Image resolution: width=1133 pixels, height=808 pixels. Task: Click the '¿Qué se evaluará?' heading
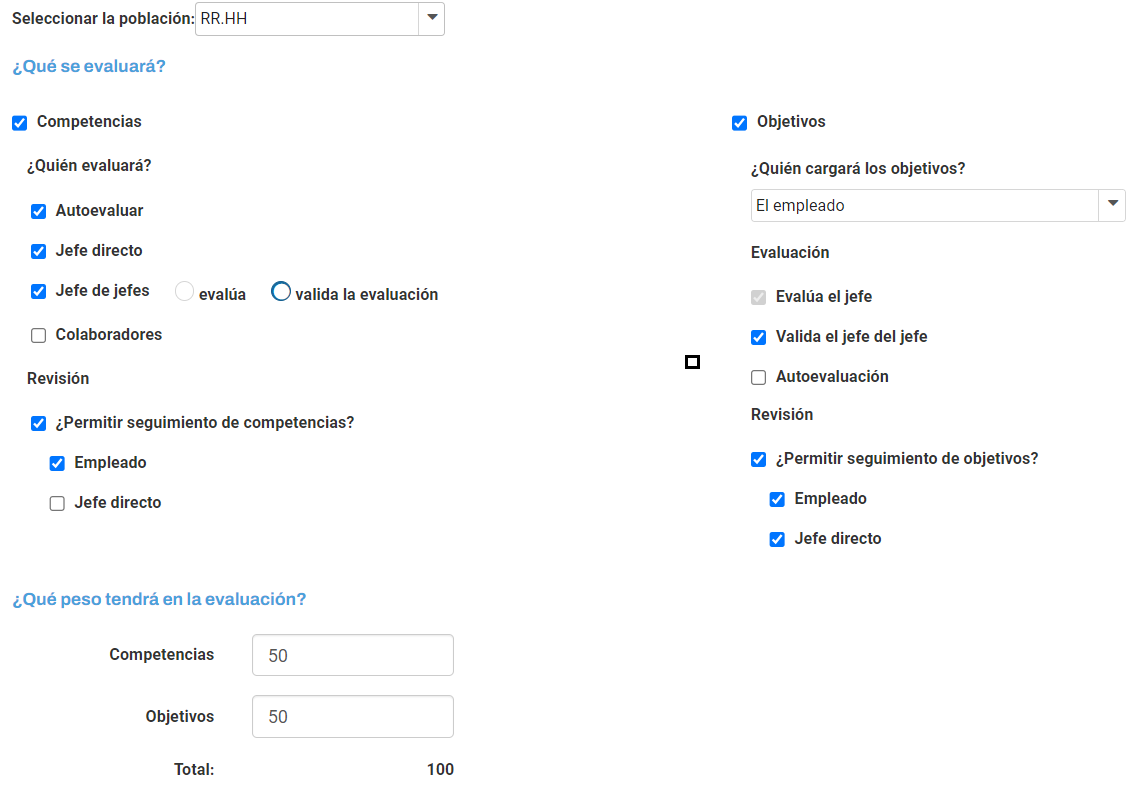89,66
